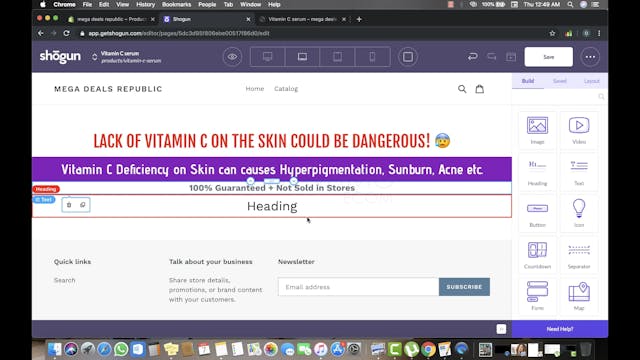The image size is (640, 360).
Task: Open the store Catalog link
Action: coord(286,89)
